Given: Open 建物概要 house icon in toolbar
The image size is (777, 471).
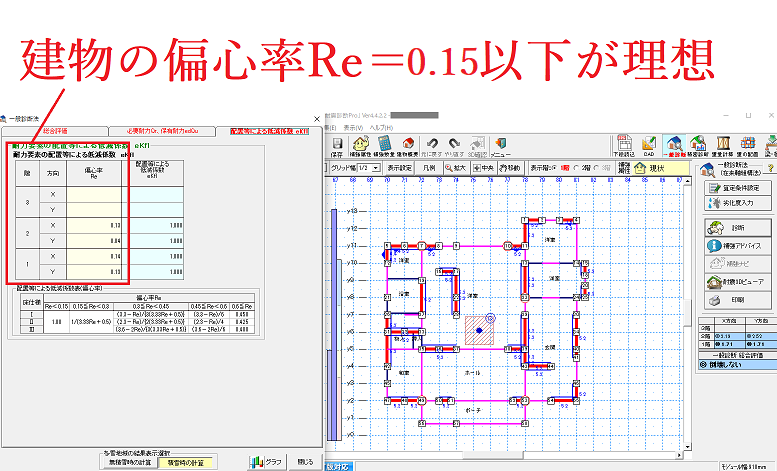Looking at the screenshot, I should click(x=410, y=147).
